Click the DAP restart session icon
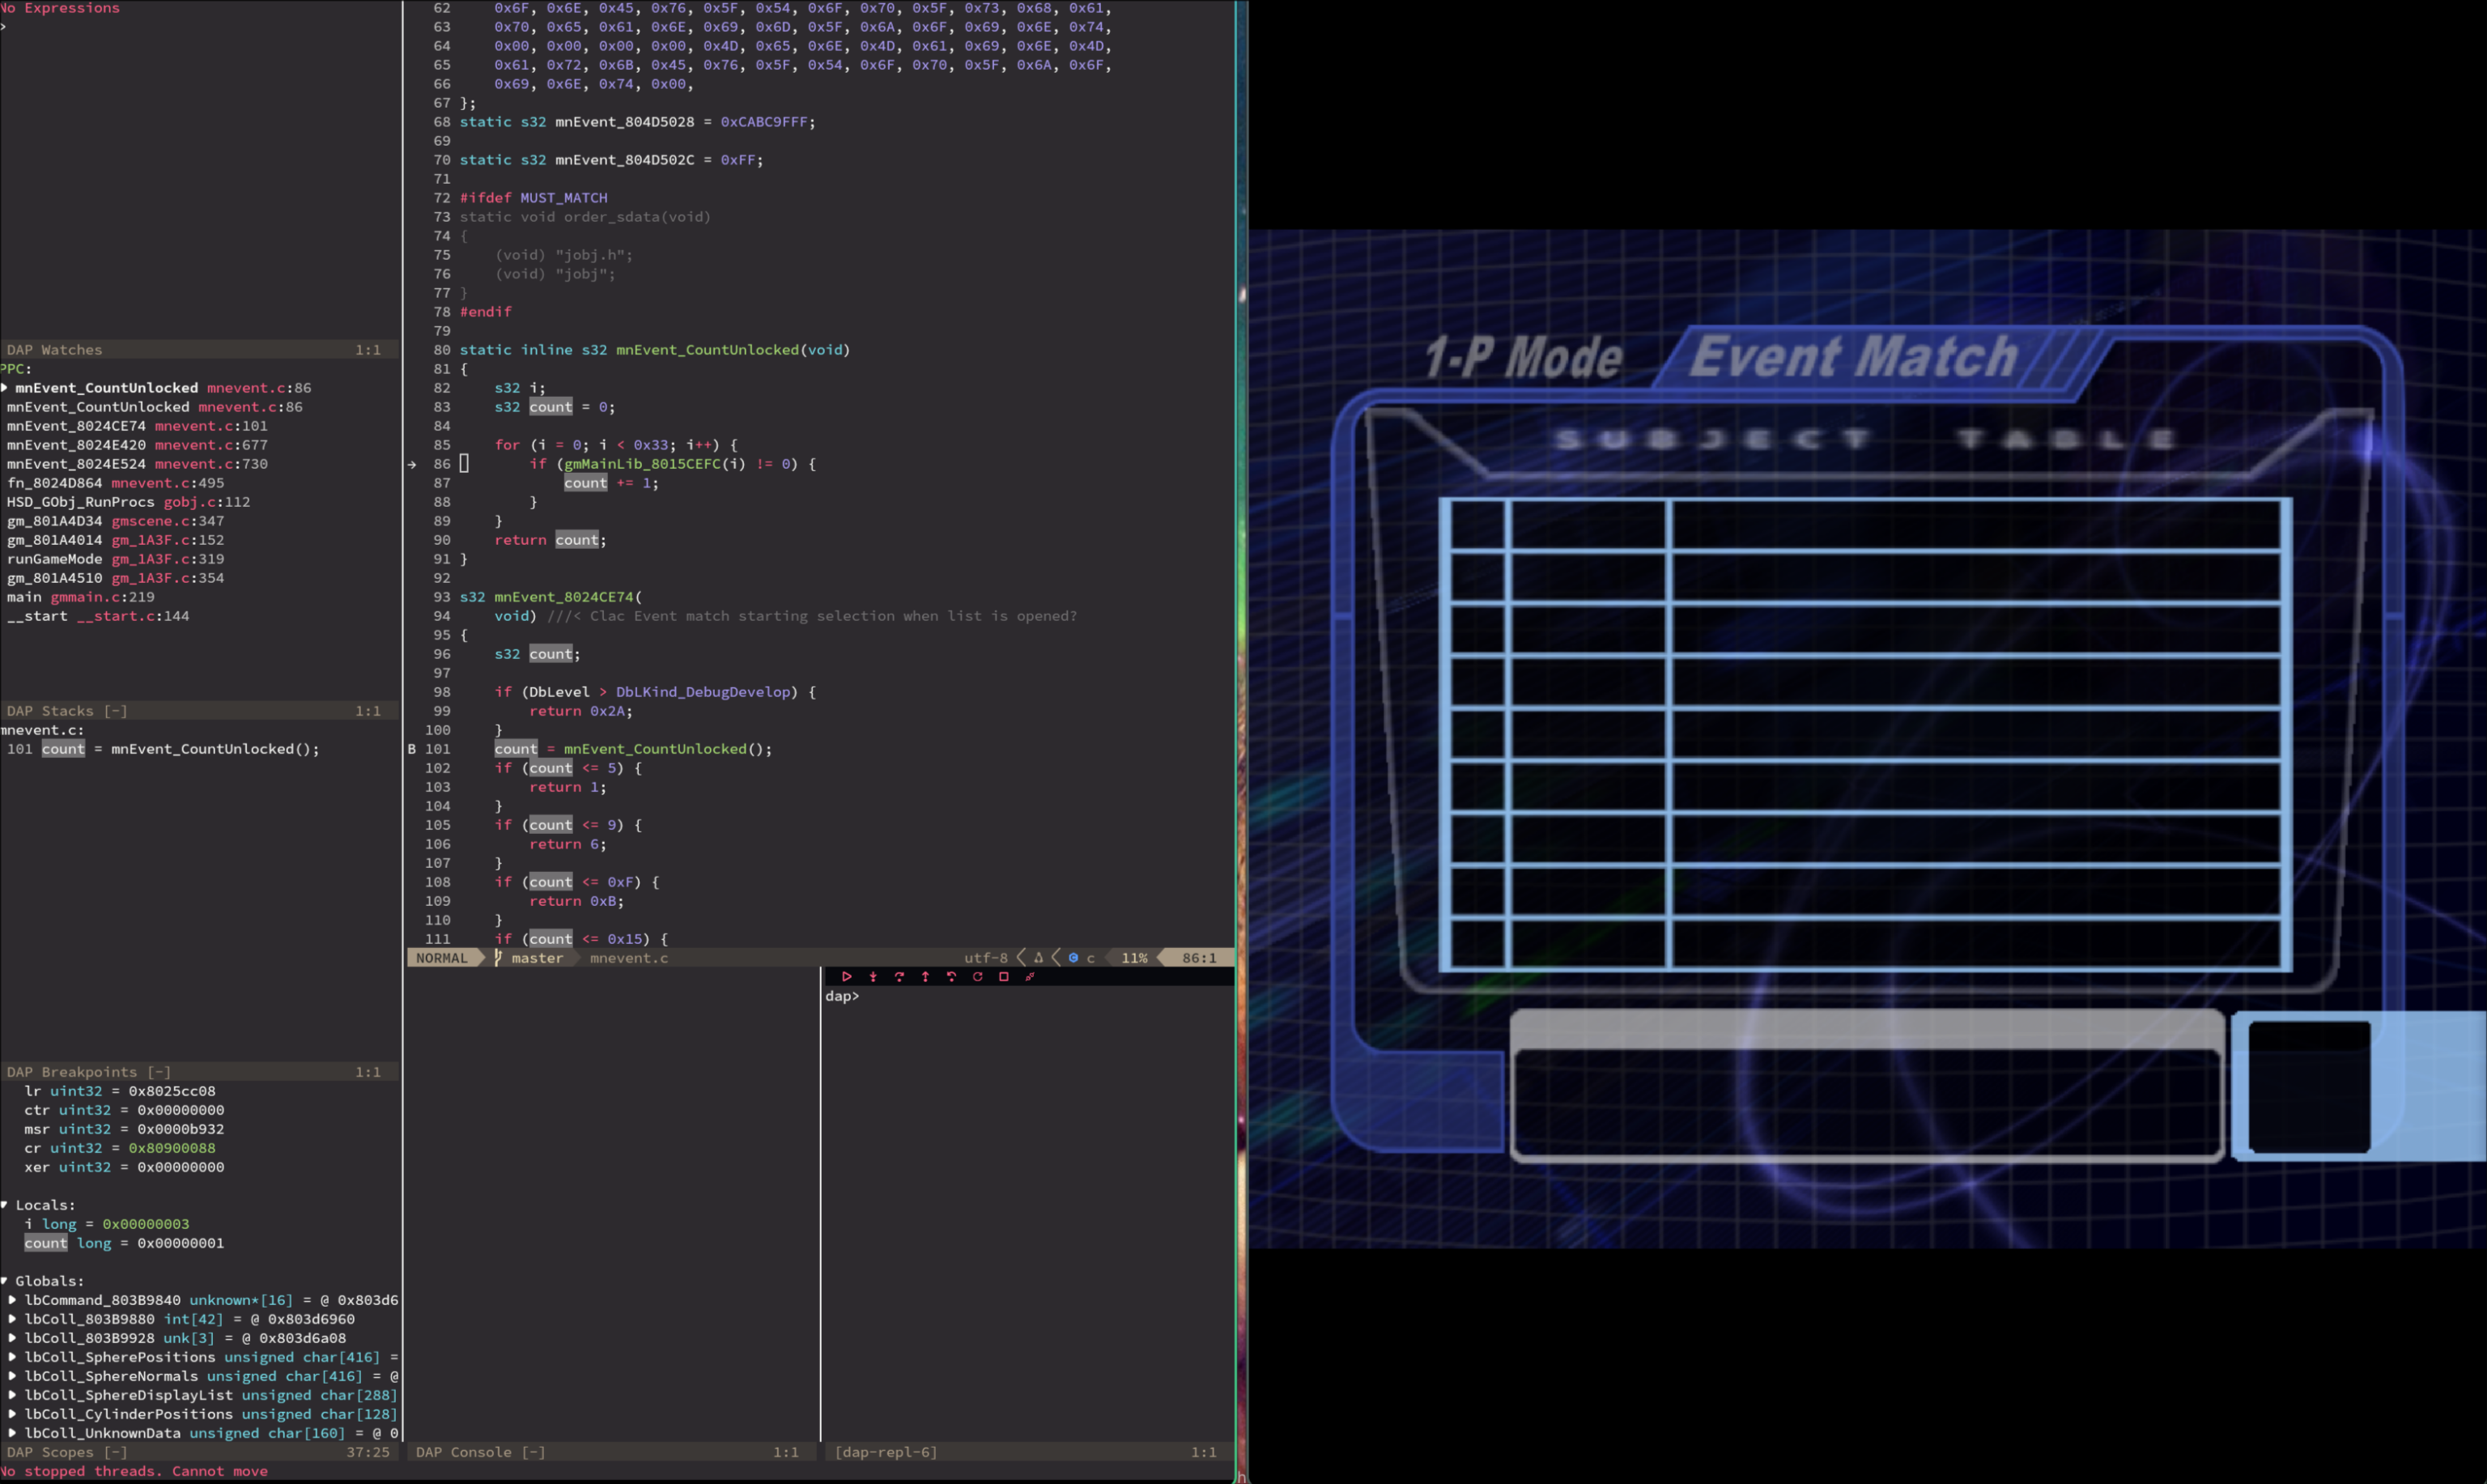 977,977
